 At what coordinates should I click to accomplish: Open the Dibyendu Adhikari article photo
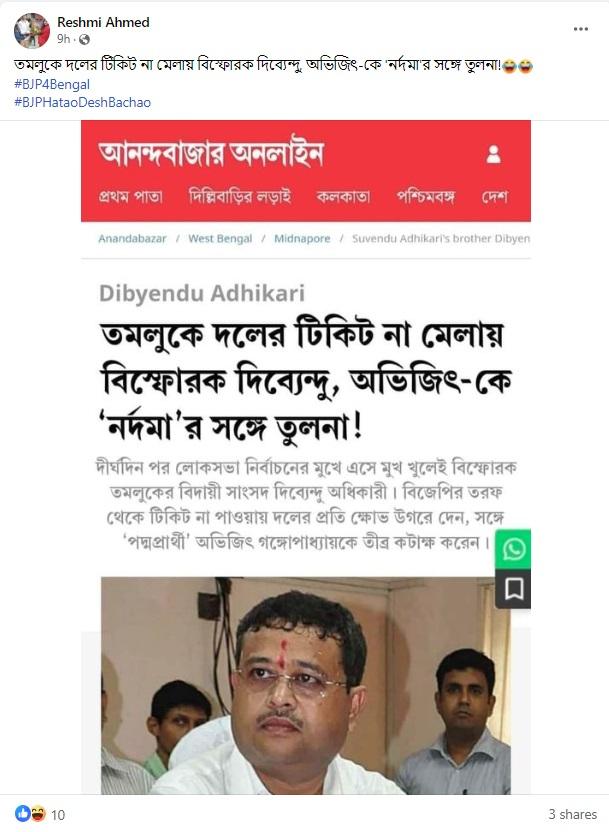(306, 686)
